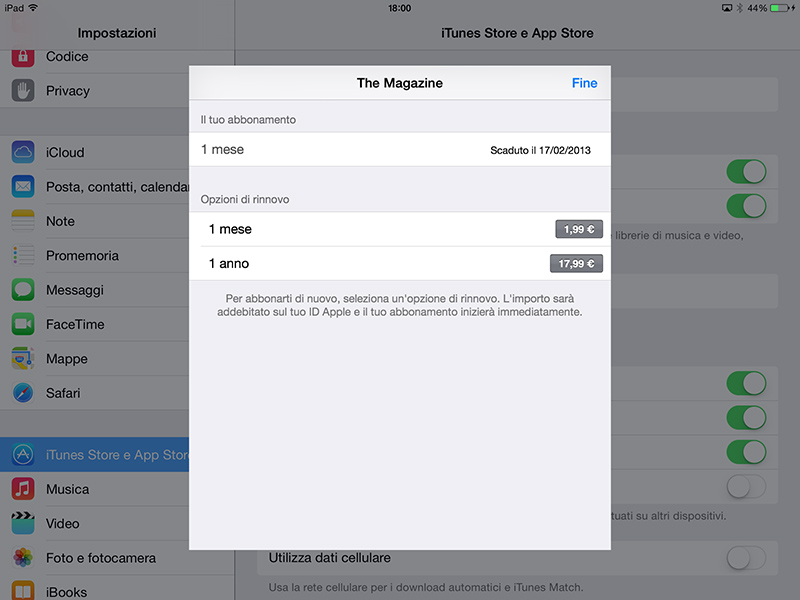Tap Fine to close The Magazine dialog
This screenshot has height=600, width=800.
click(x=584, y=83)
